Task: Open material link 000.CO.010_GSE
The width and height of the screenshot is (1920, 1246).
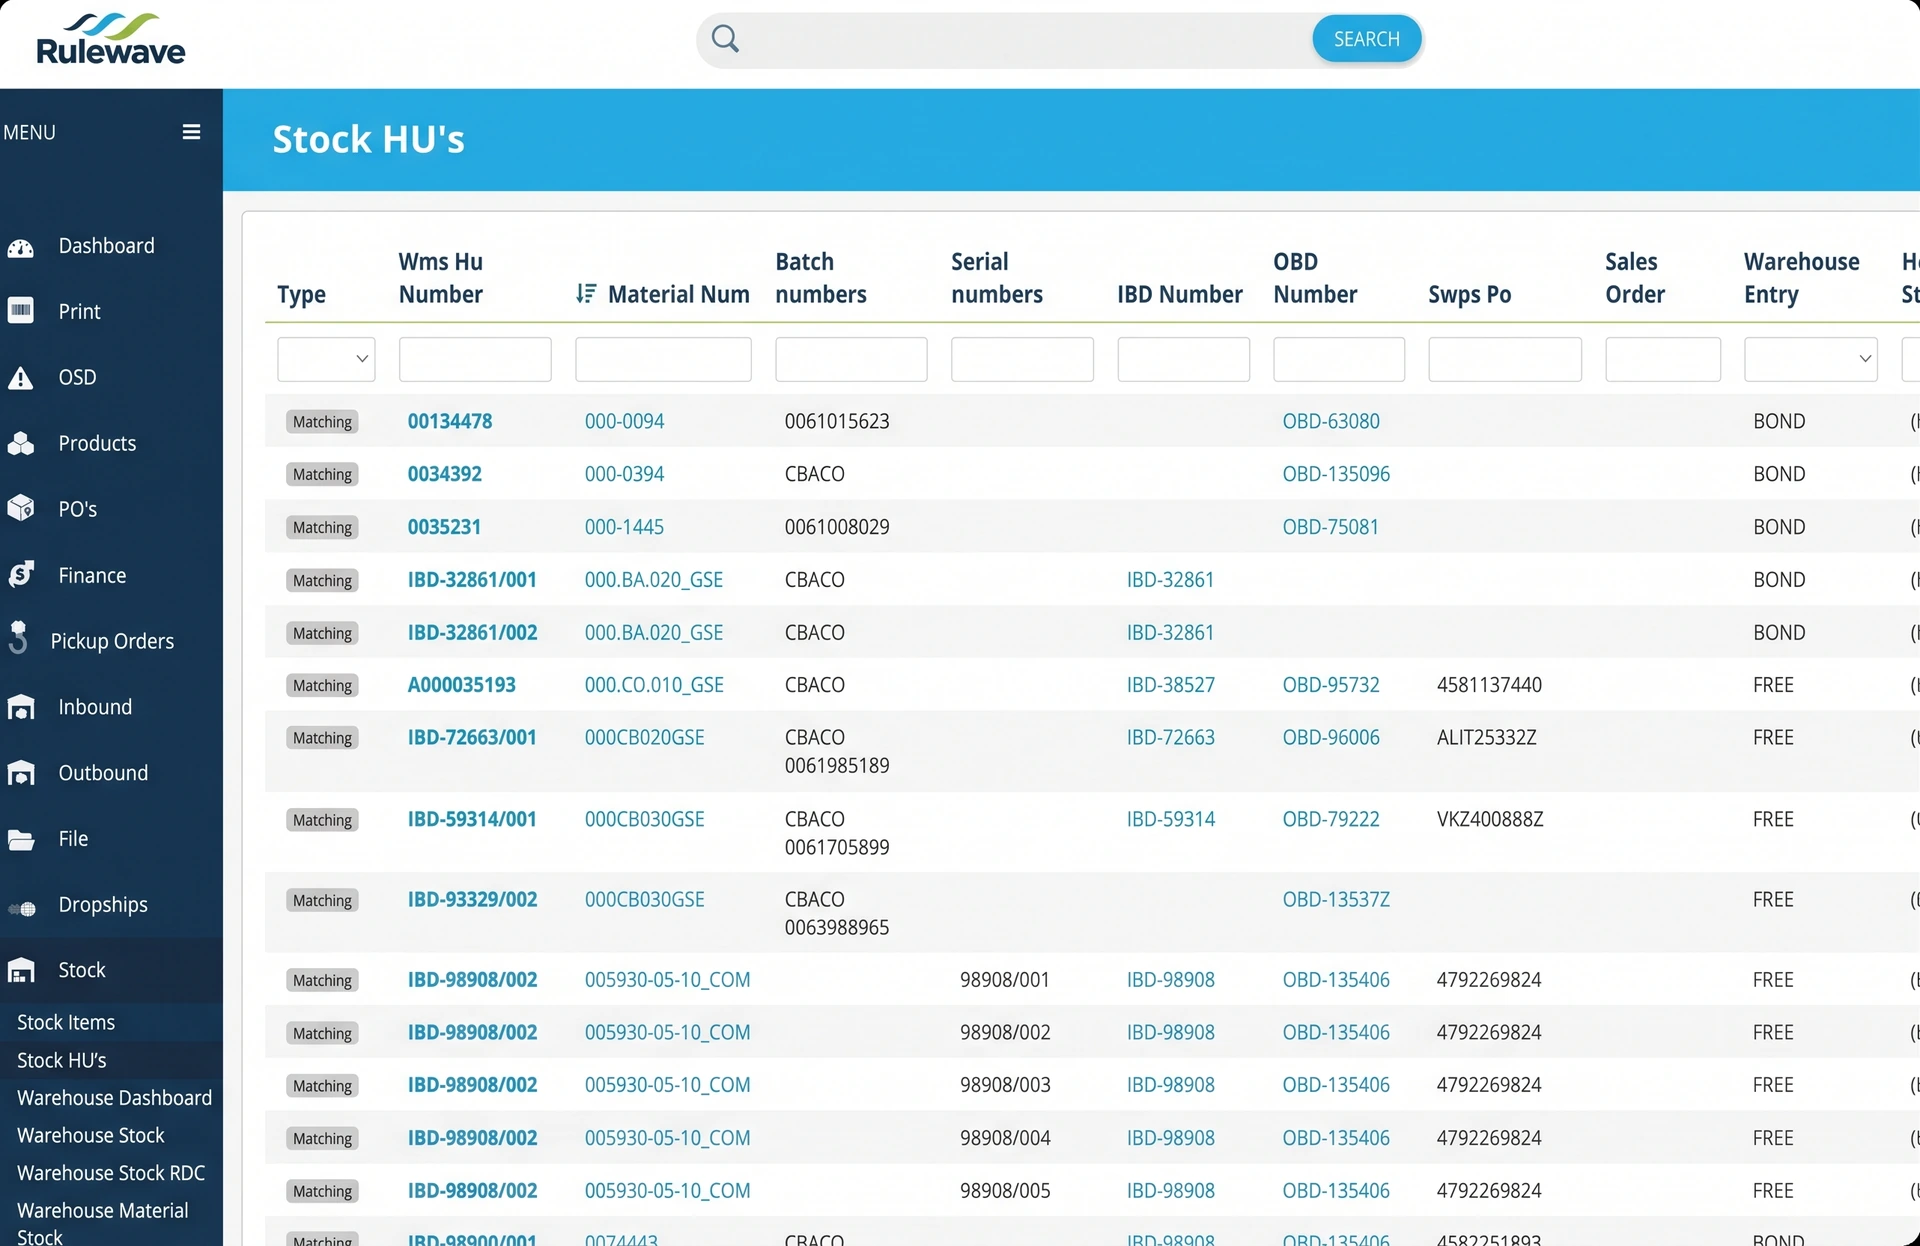Action: point(654,685)
